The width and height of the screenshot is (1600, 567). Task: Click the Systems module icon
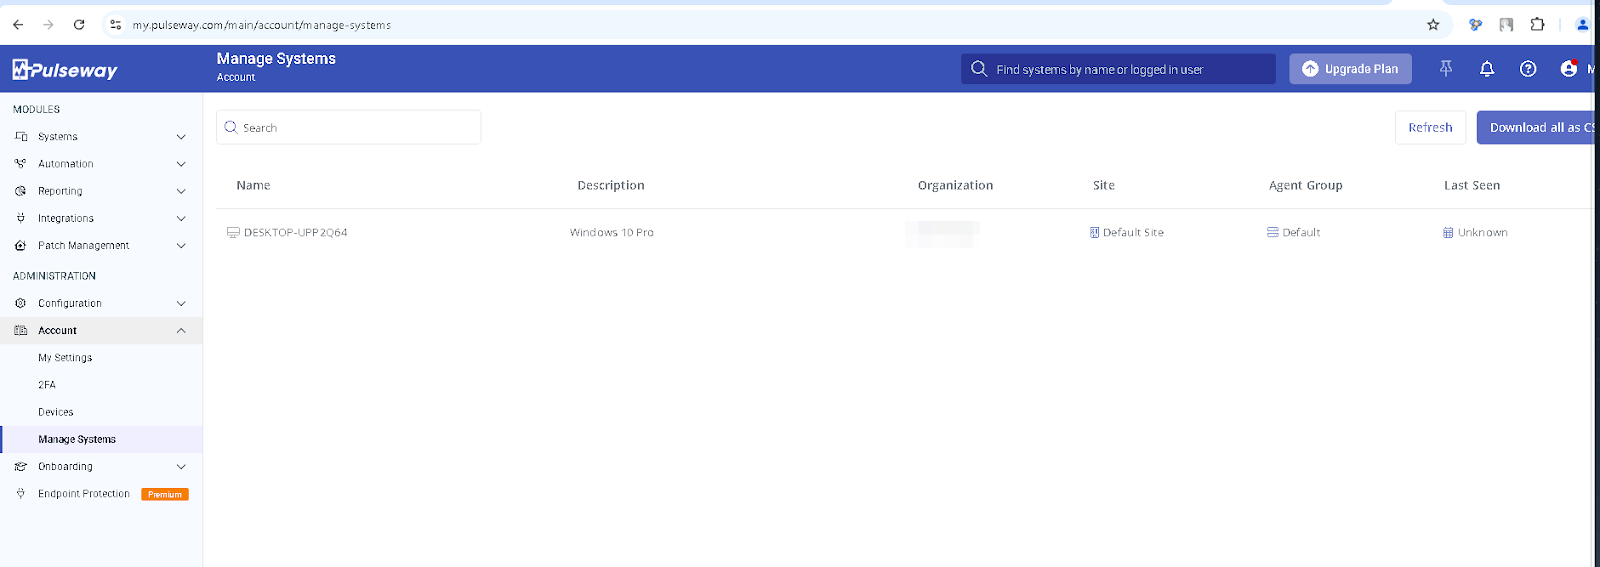click(21, 136)
